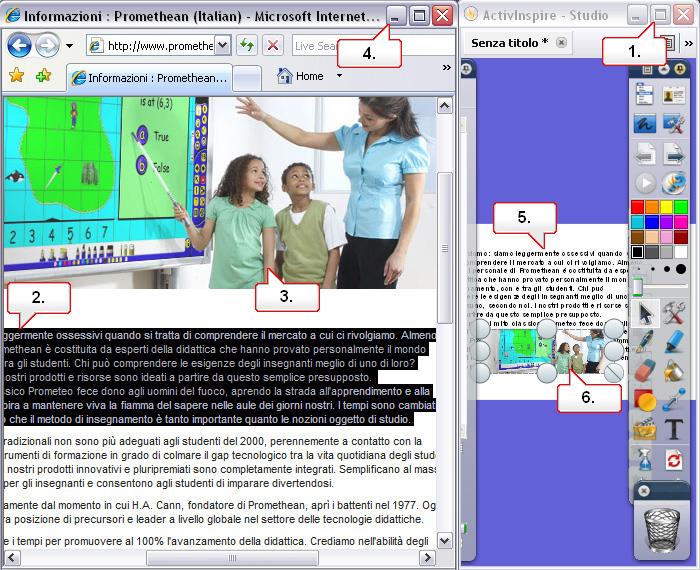Pick the yellow color swatch
Viewport: 700px width, 570px height.
pos(667,207)
